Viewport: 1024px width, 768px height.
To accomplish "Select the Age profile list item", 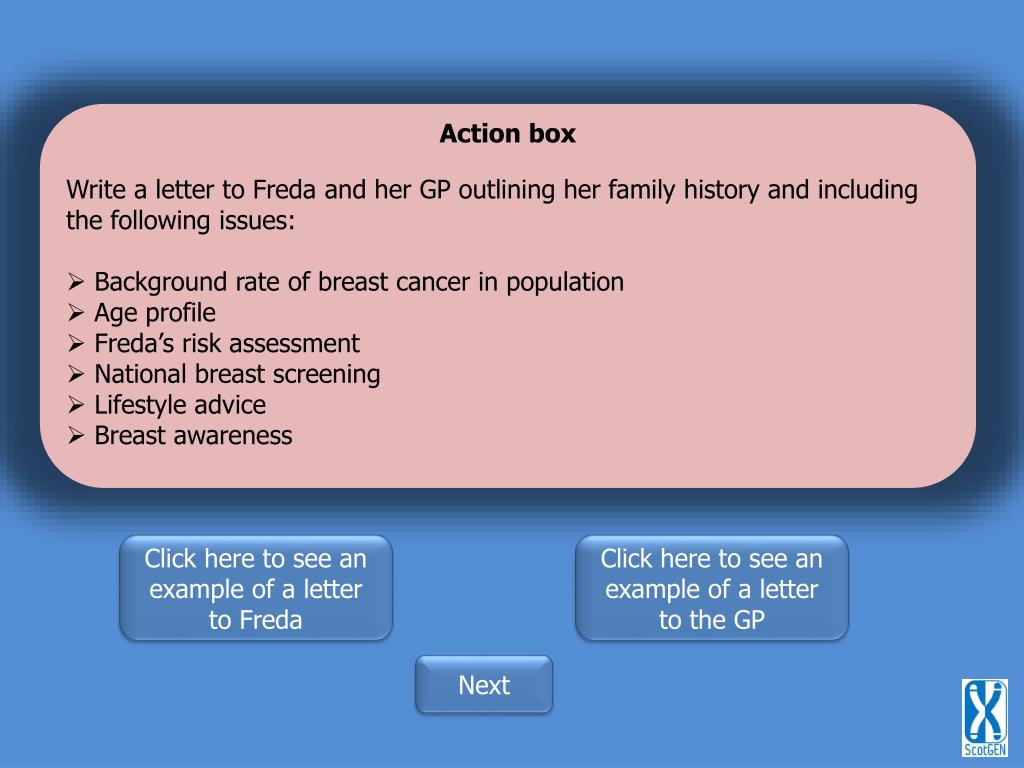I will pyautogui.click(x=155, y=313).
